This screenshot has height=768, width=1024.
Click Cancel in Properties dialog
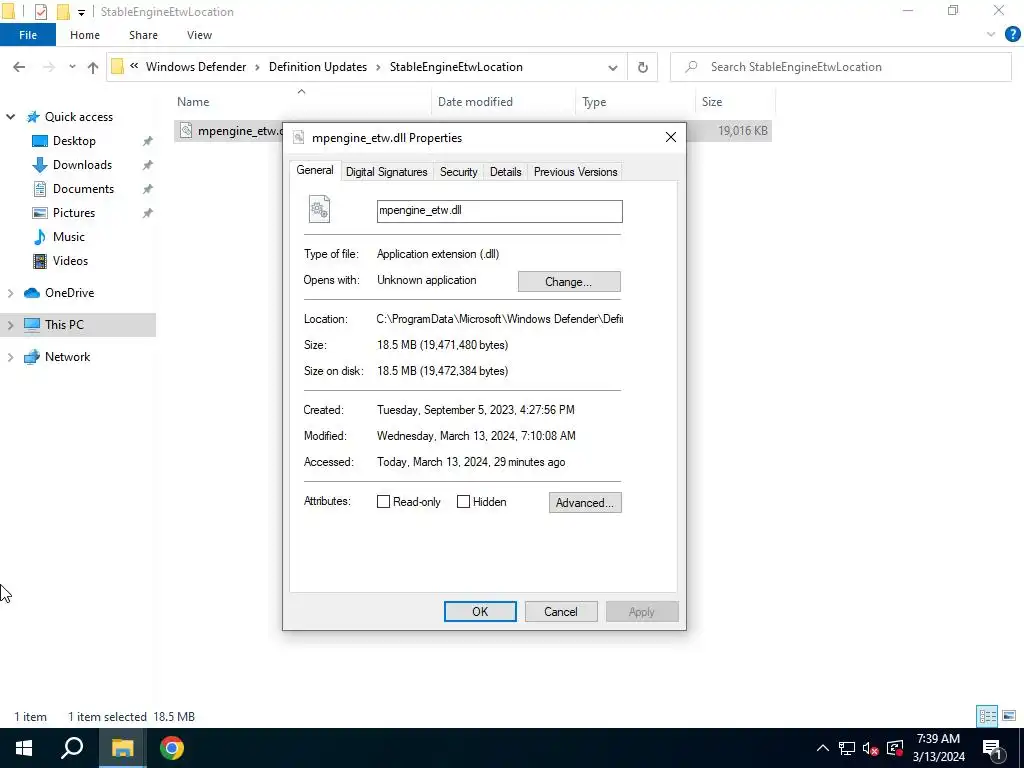coord(561,611)
